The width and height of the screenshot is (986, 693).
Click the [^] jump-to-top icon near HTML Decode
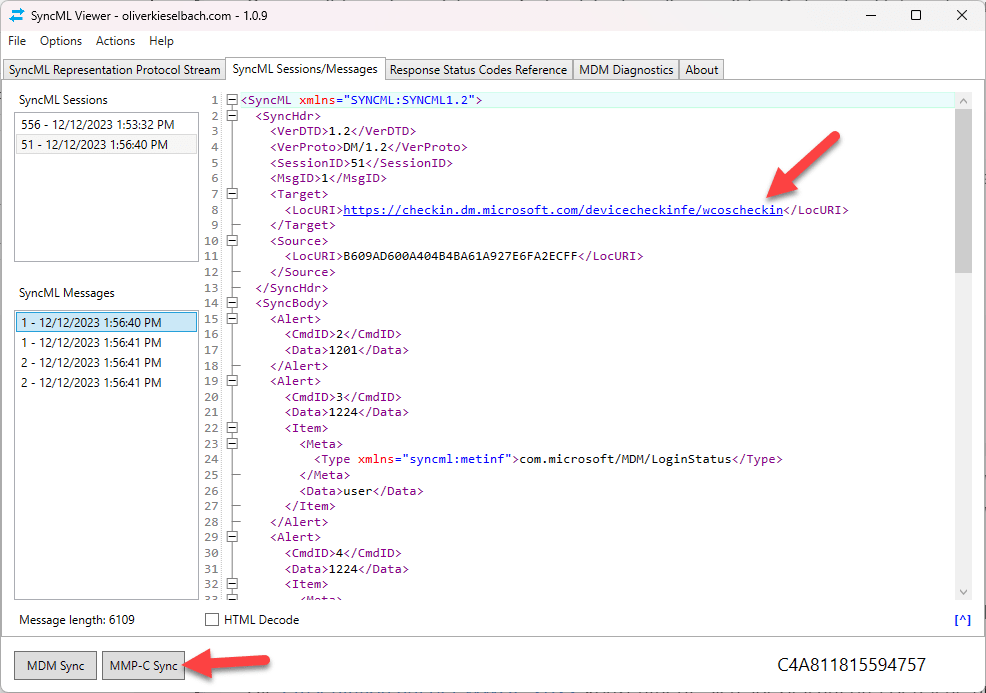point(962,619)
